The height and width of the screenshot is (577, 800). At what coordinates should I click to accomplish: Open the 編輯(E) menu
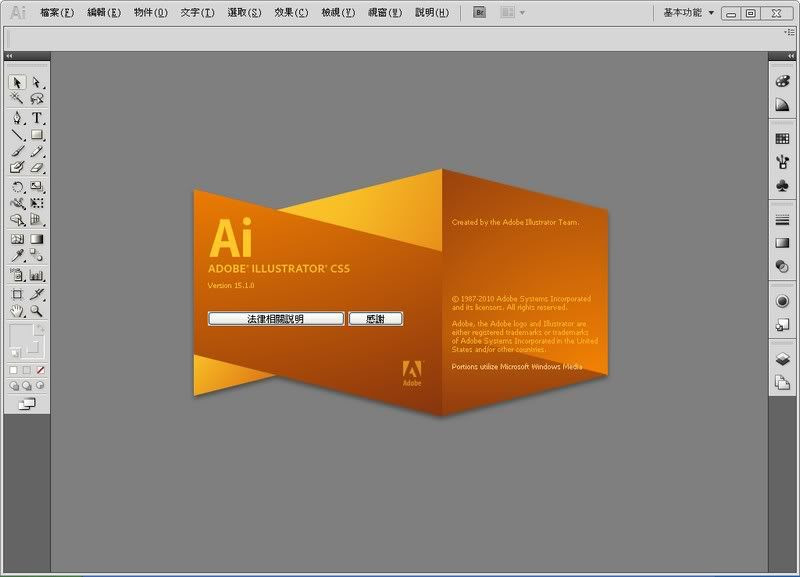104,12
